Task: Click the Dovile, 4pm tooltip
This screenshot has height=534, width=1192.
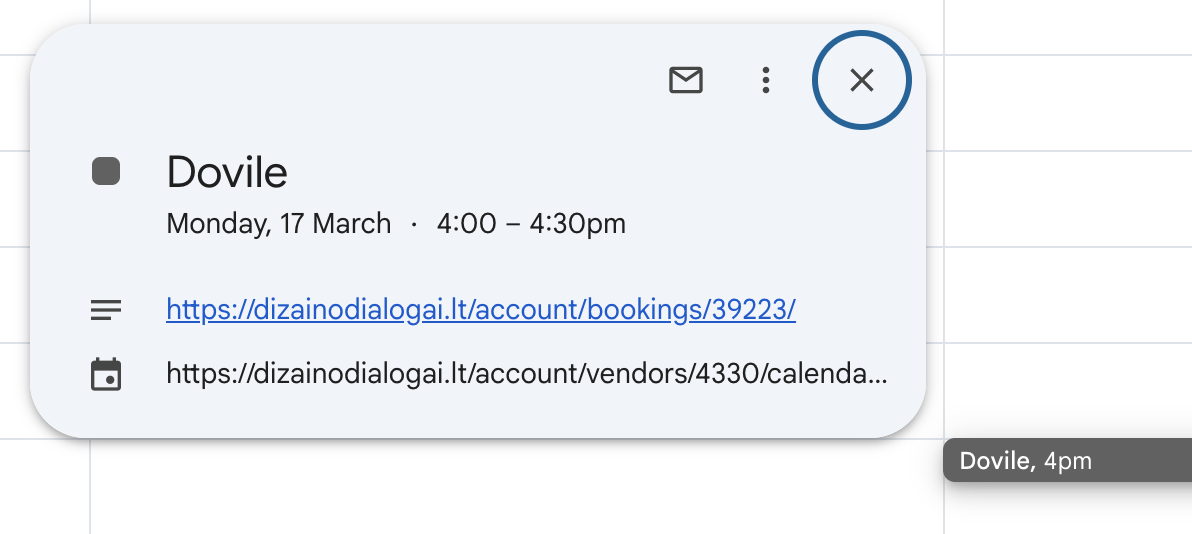Action: (x=1067, y=461)
